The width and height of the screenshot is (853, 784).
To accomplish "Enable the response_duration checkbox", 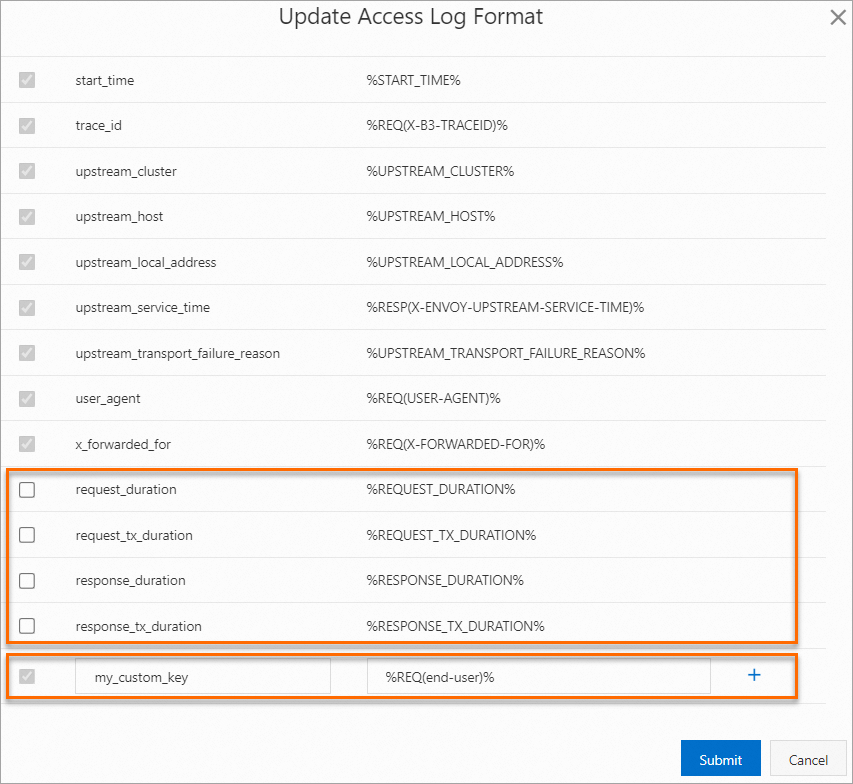I will 27,581.
